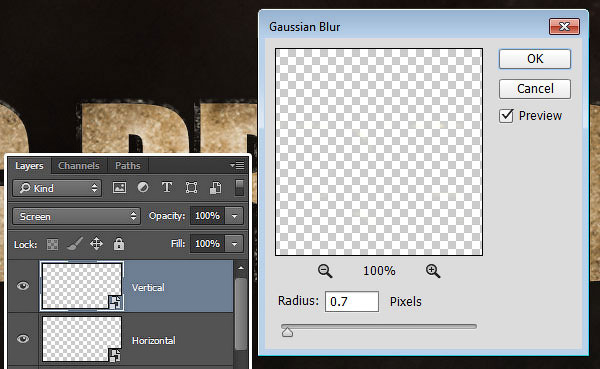Switch to the Channels tab
This screenshot has height=369, width=600.
click(x=78, y=166)
